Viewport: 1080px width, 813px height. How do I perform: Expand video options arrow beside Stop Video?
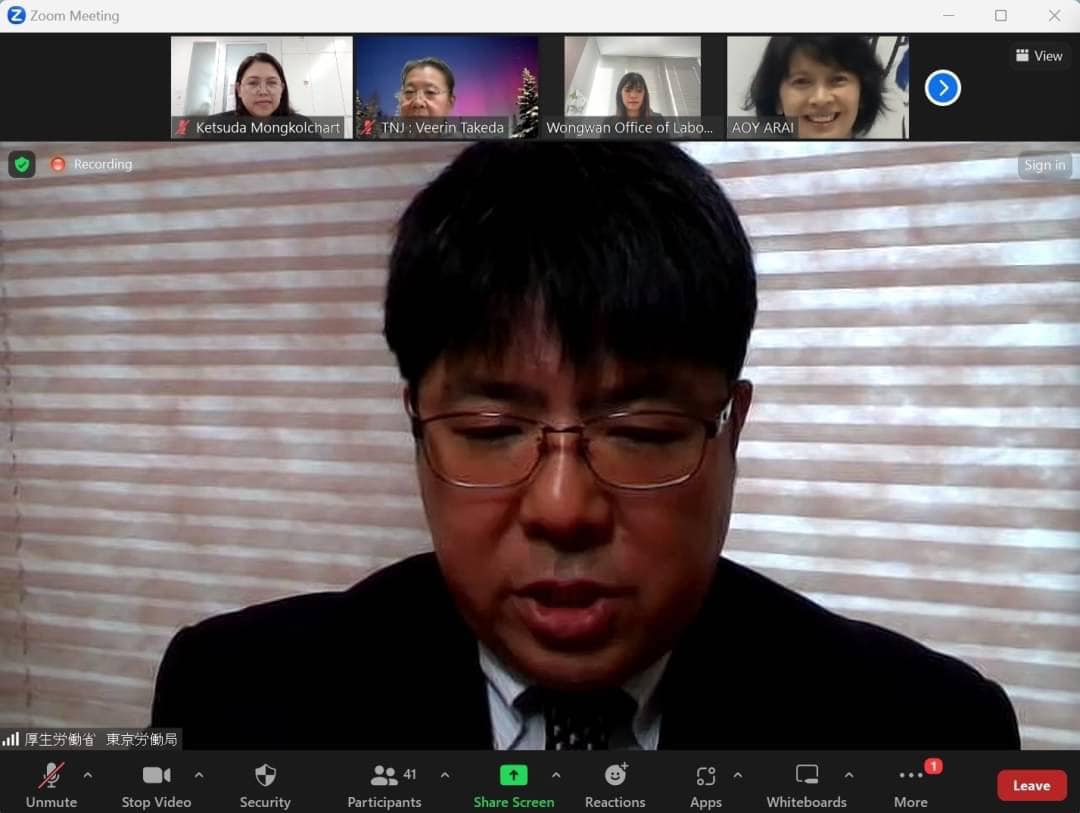pos(199,775)
